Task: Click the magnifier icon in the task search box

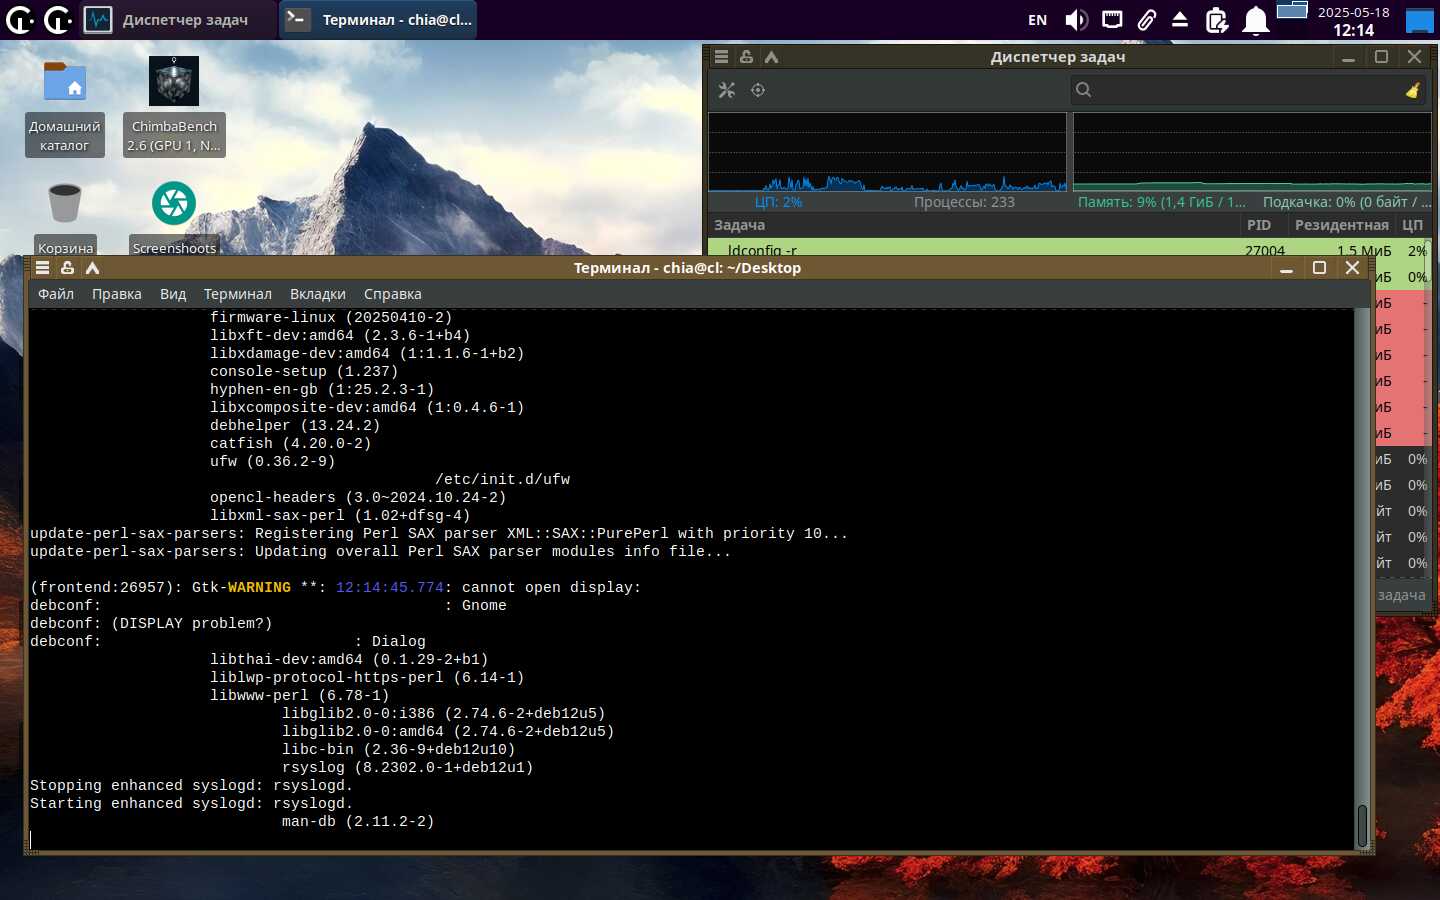Action: 1083,90
